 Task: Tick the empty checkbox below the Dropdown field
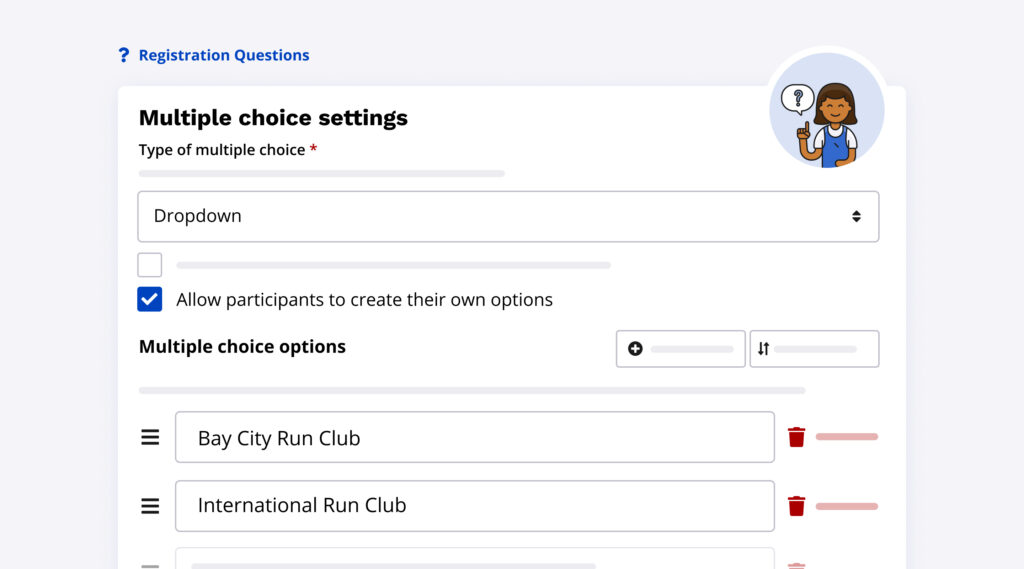(x=150, y=265)
